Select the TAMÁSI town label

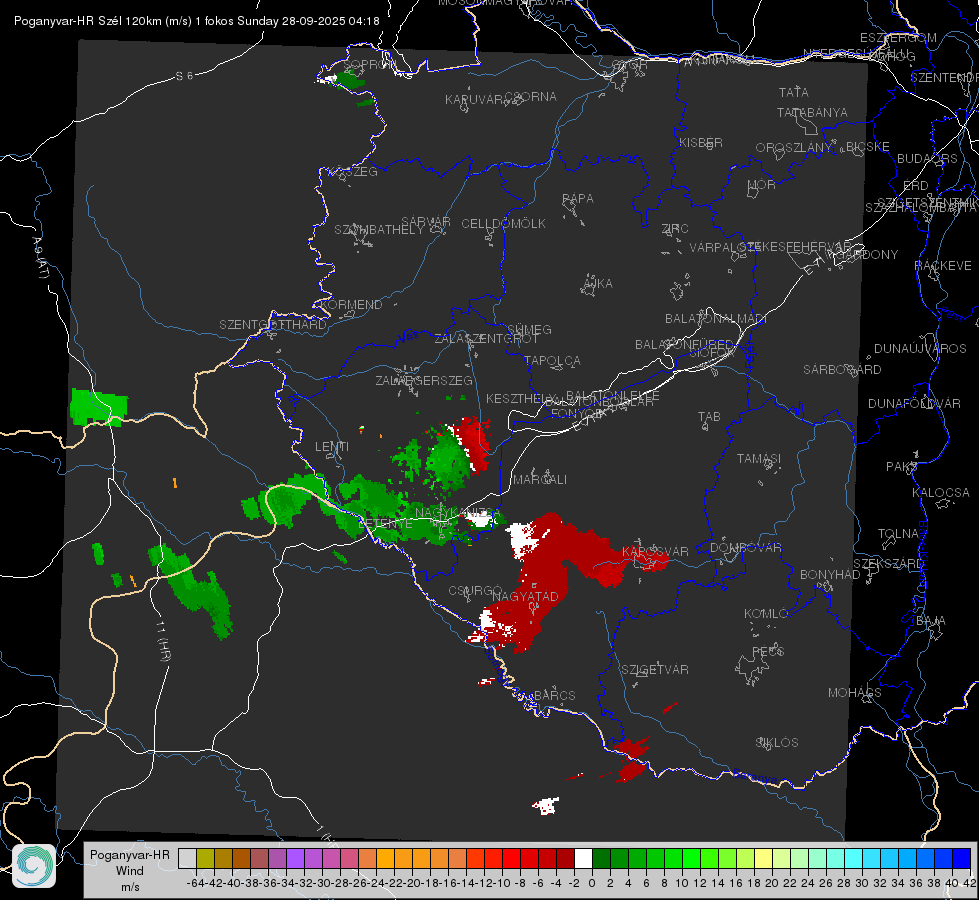click(759, 459)
